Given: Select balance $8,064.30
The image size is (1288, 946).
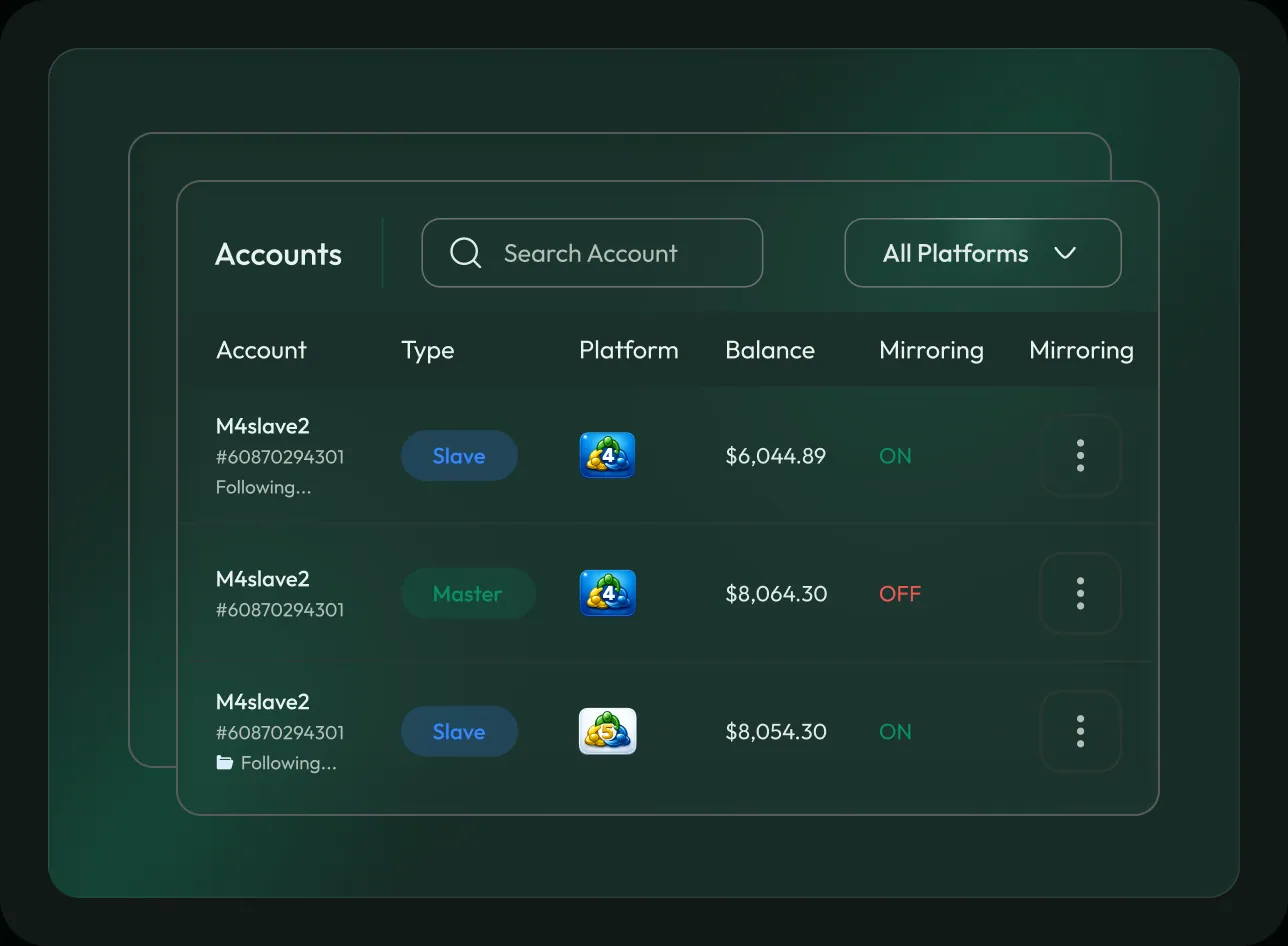Looking at the screenshot, I should coord(776,594).
